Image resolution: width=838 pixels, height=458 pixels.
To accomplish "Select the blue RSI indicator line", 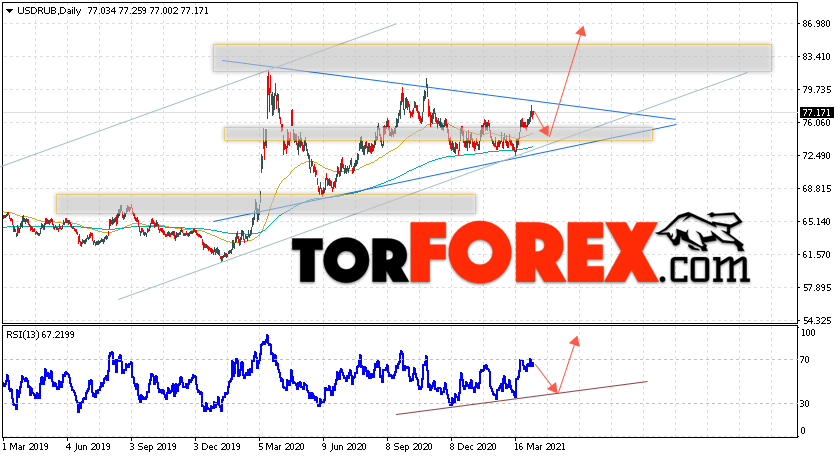I will (267, 374).
